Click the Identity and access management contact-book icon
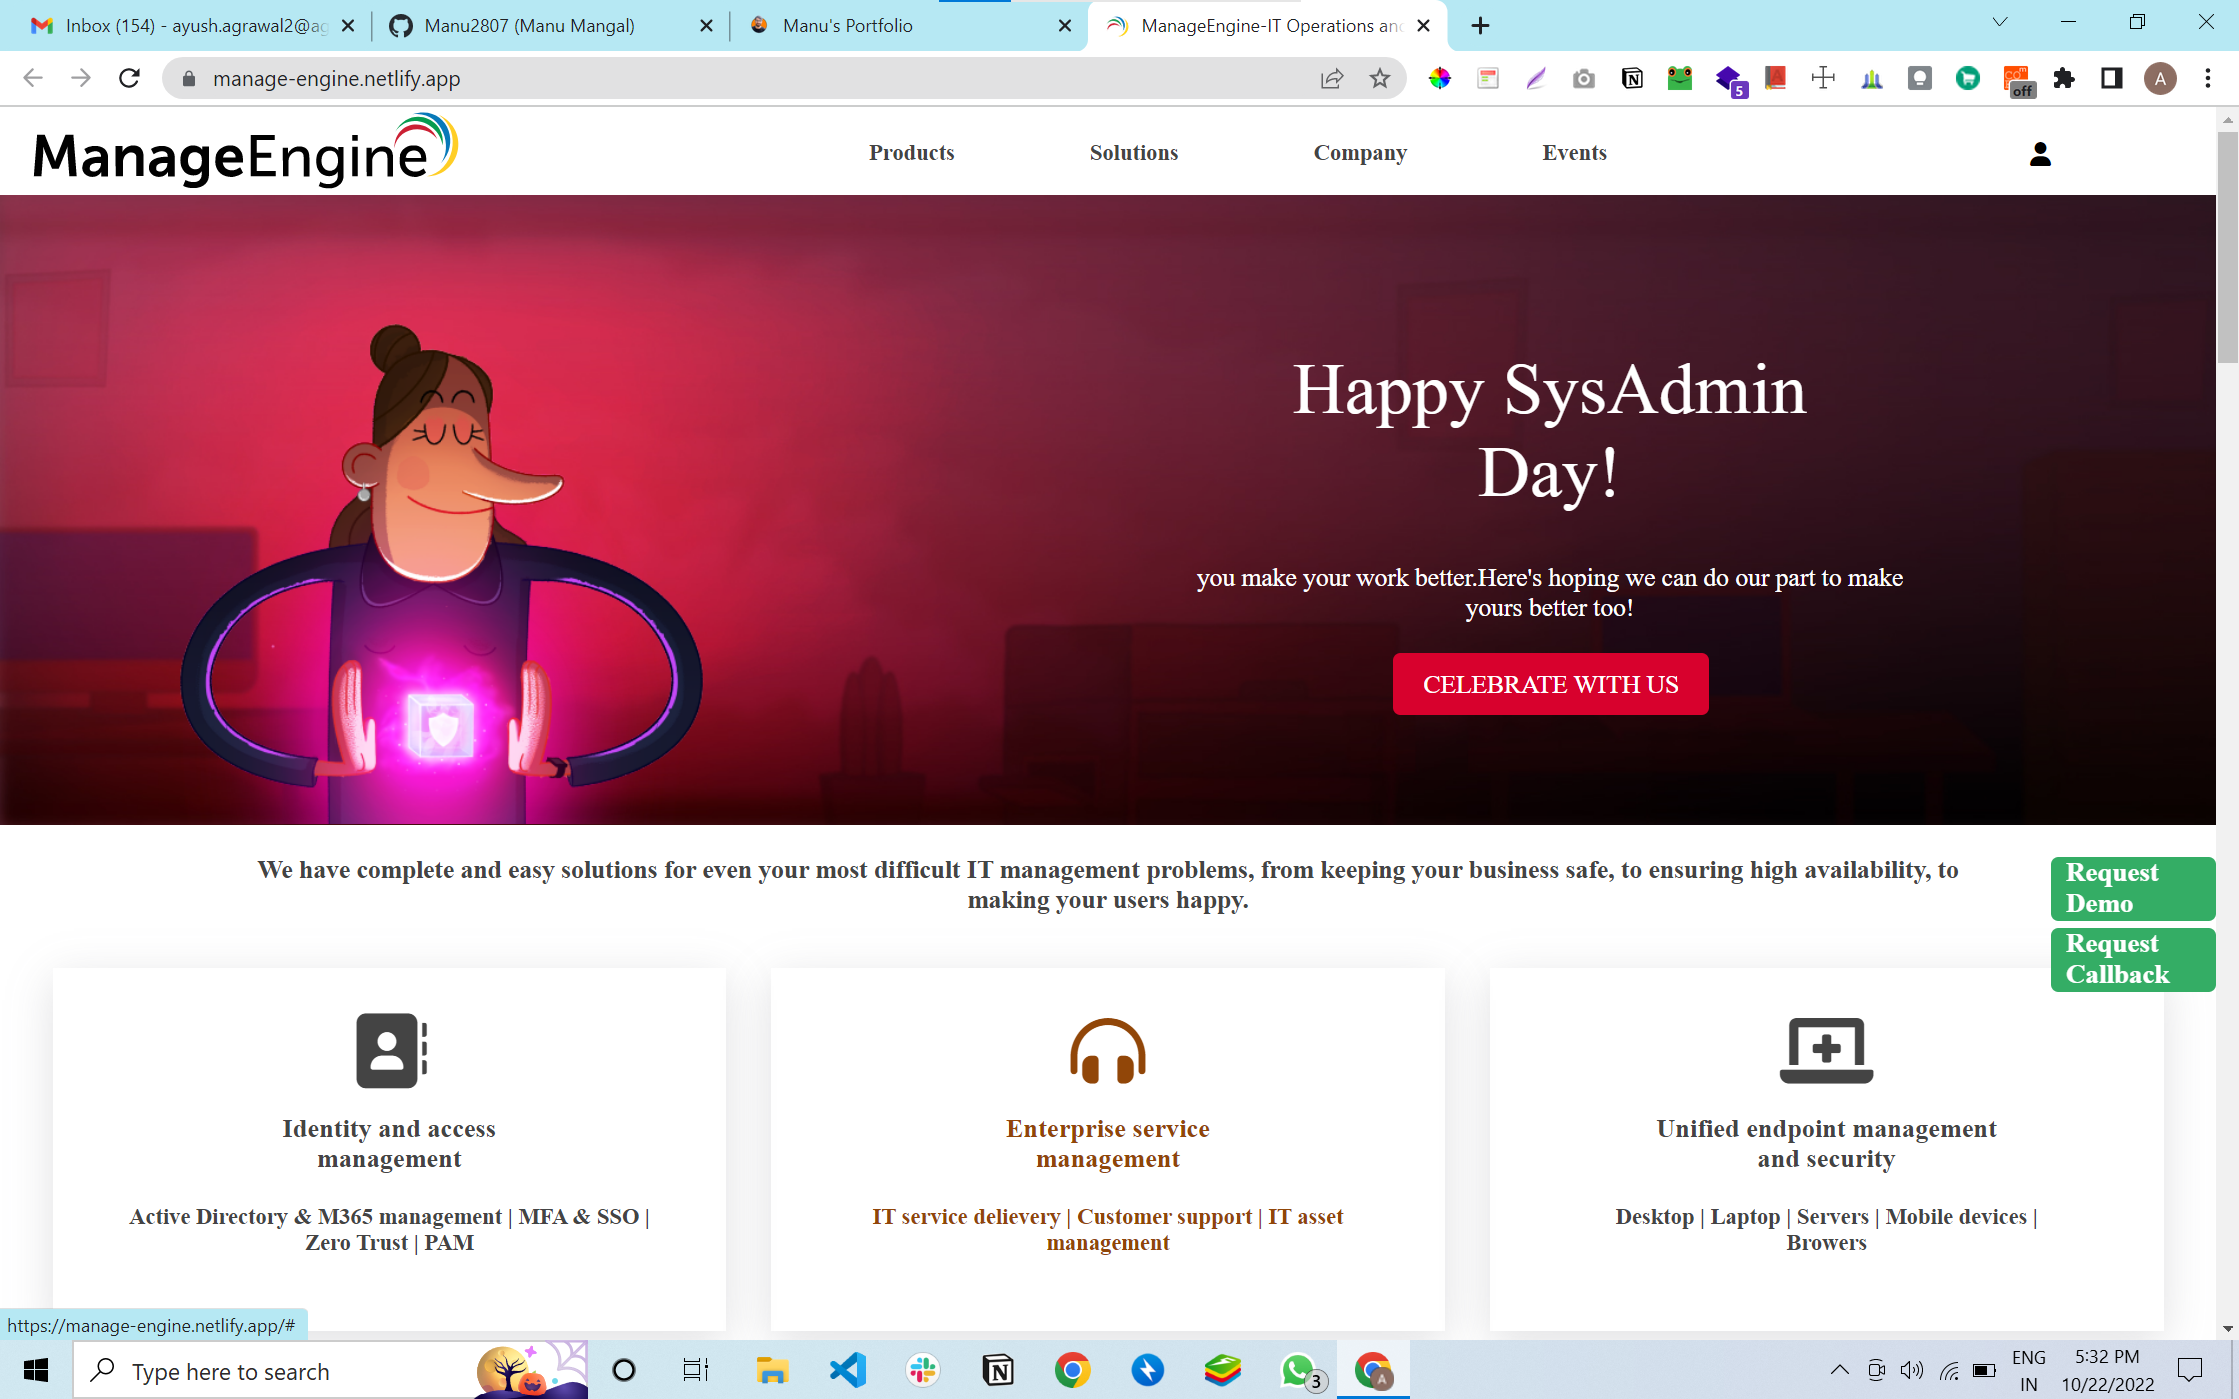 (391, 1050)
